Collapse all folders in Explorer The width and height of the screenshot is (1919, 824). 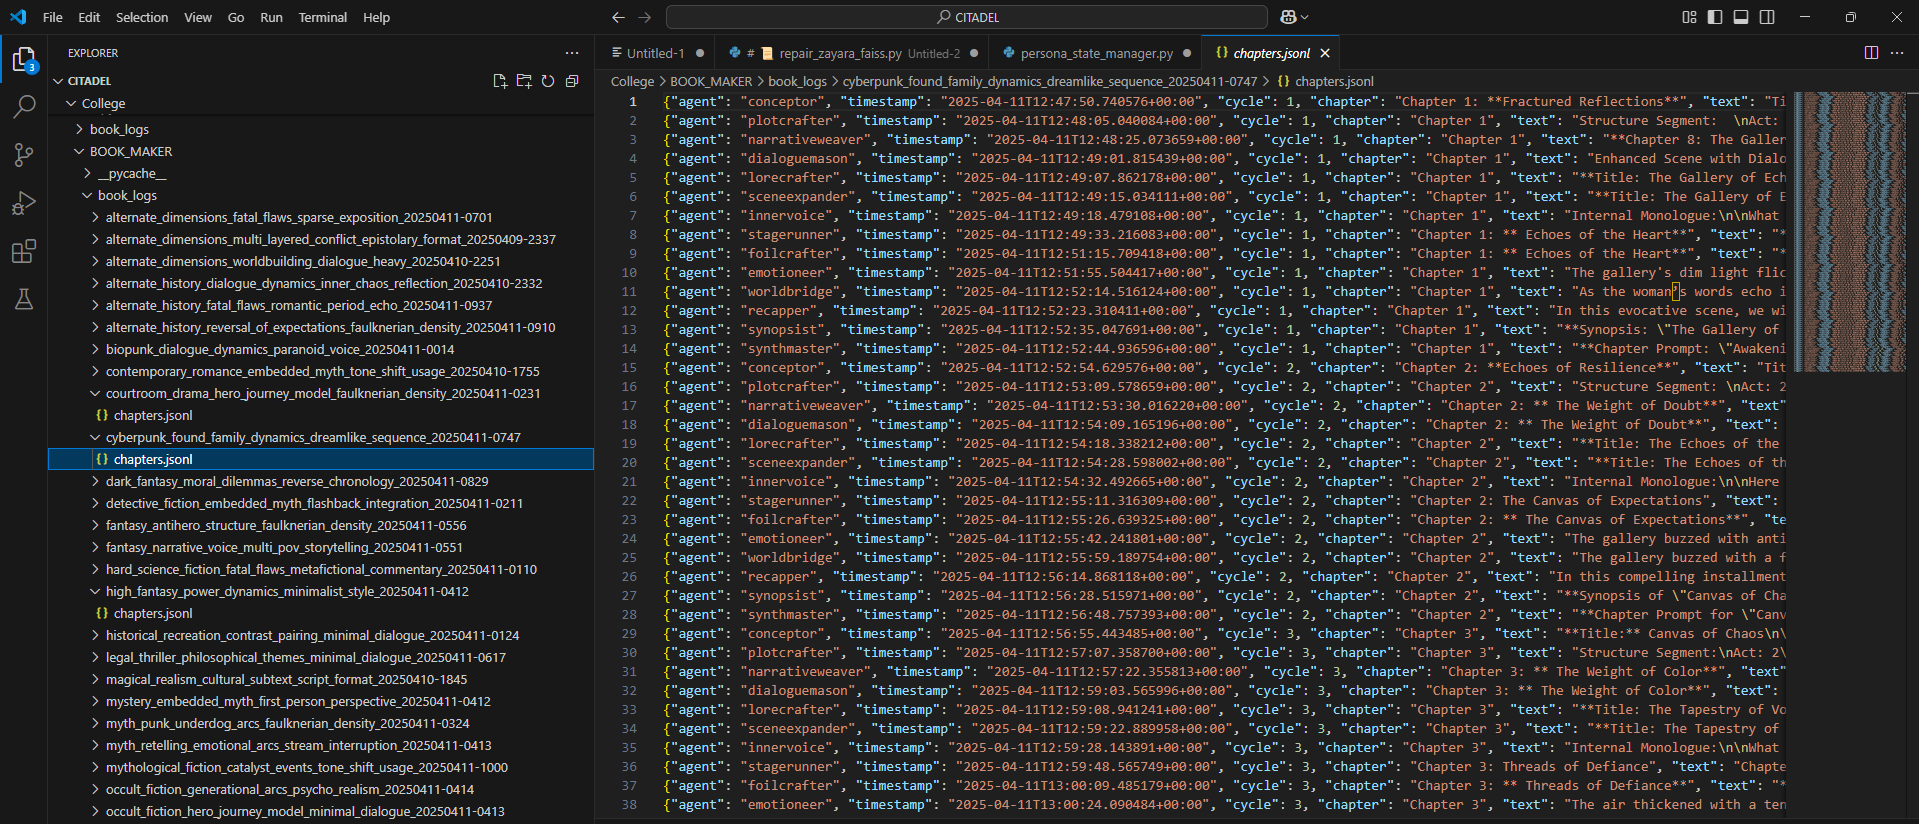click(572, 81)
